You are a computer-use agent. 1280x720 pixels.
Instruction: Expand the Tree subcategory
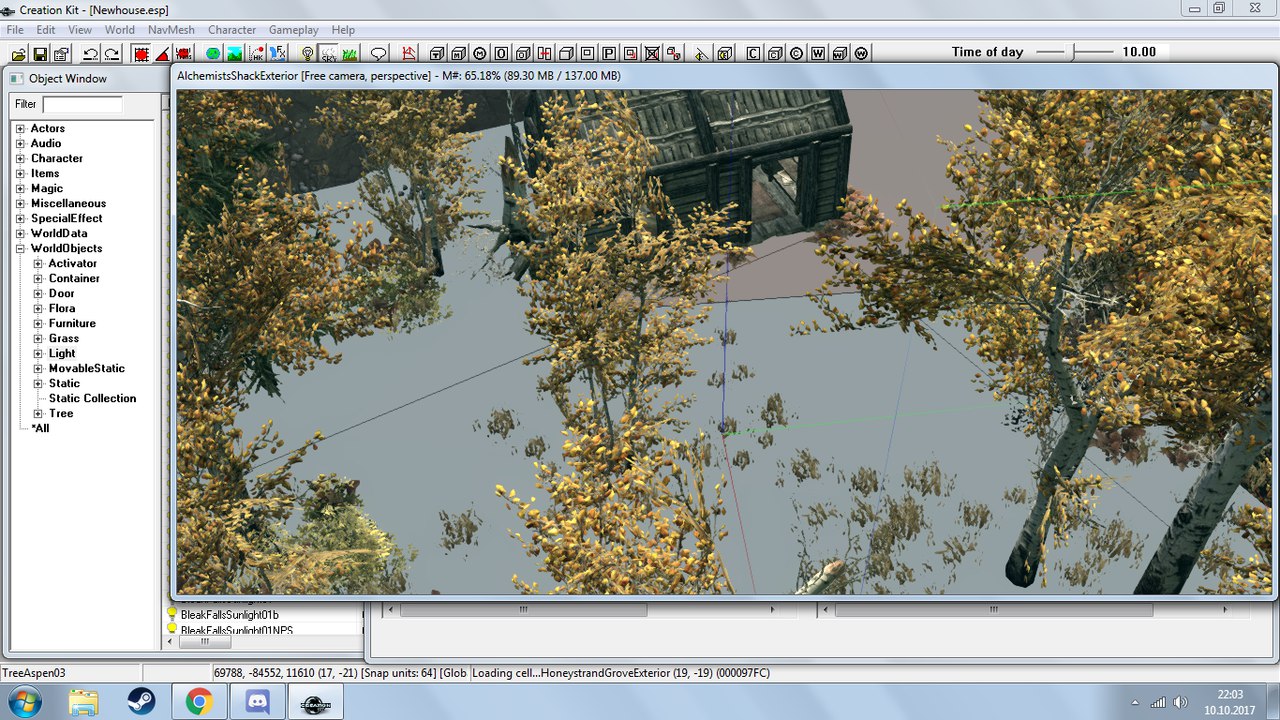[38, 414]
